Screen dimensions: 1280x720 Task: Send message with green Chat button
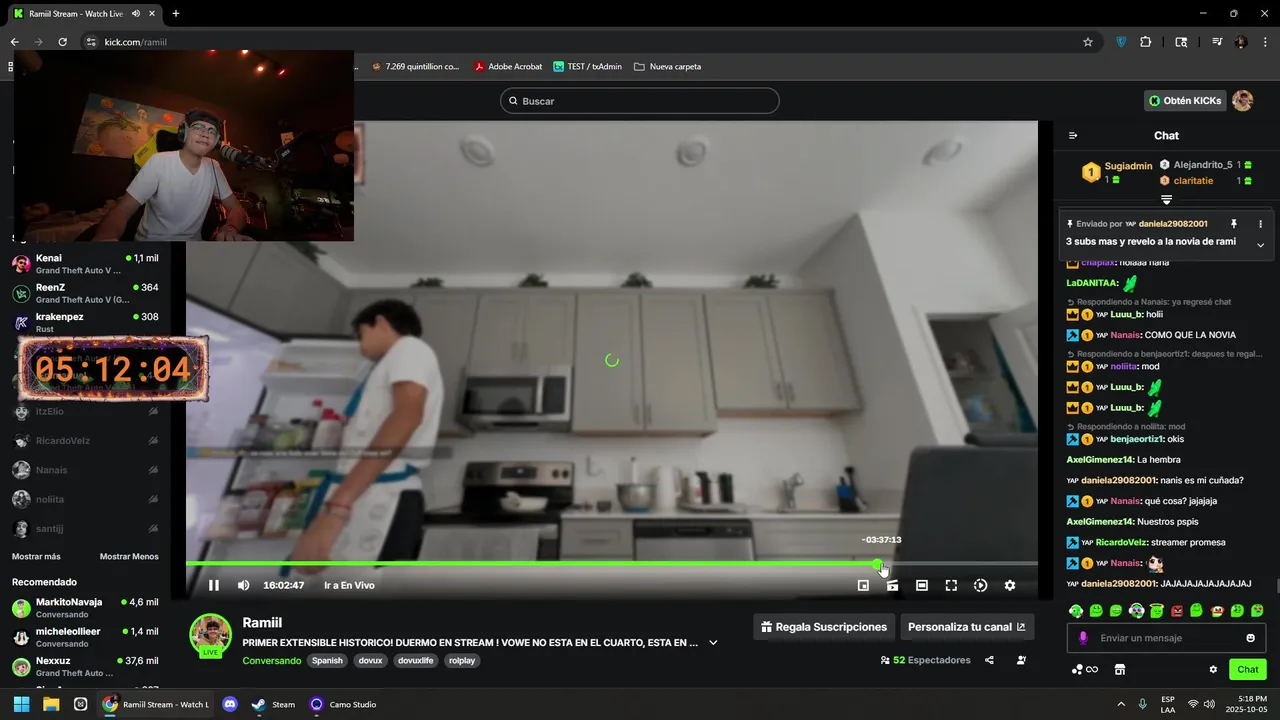pyautogui.click(x=1248, y=669)
